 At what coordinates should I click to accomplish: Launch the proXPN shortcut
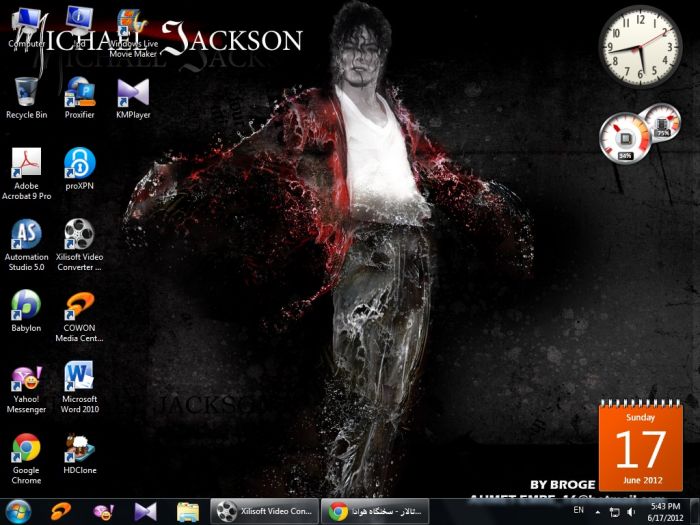tap(79, 169)
